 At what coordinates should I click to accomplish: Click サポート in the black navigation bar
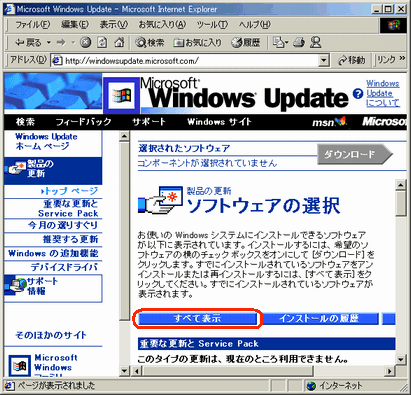point(149,122)
